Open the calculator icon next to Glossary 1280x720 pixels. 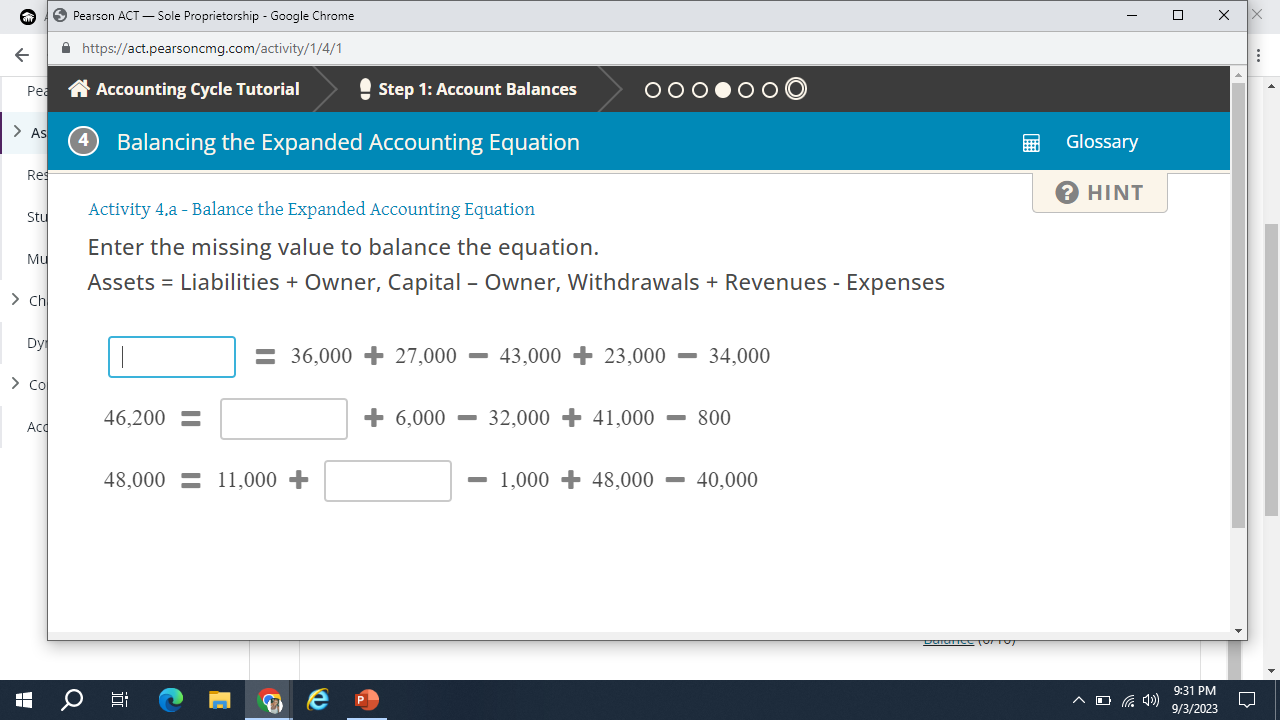point(1032,143)
